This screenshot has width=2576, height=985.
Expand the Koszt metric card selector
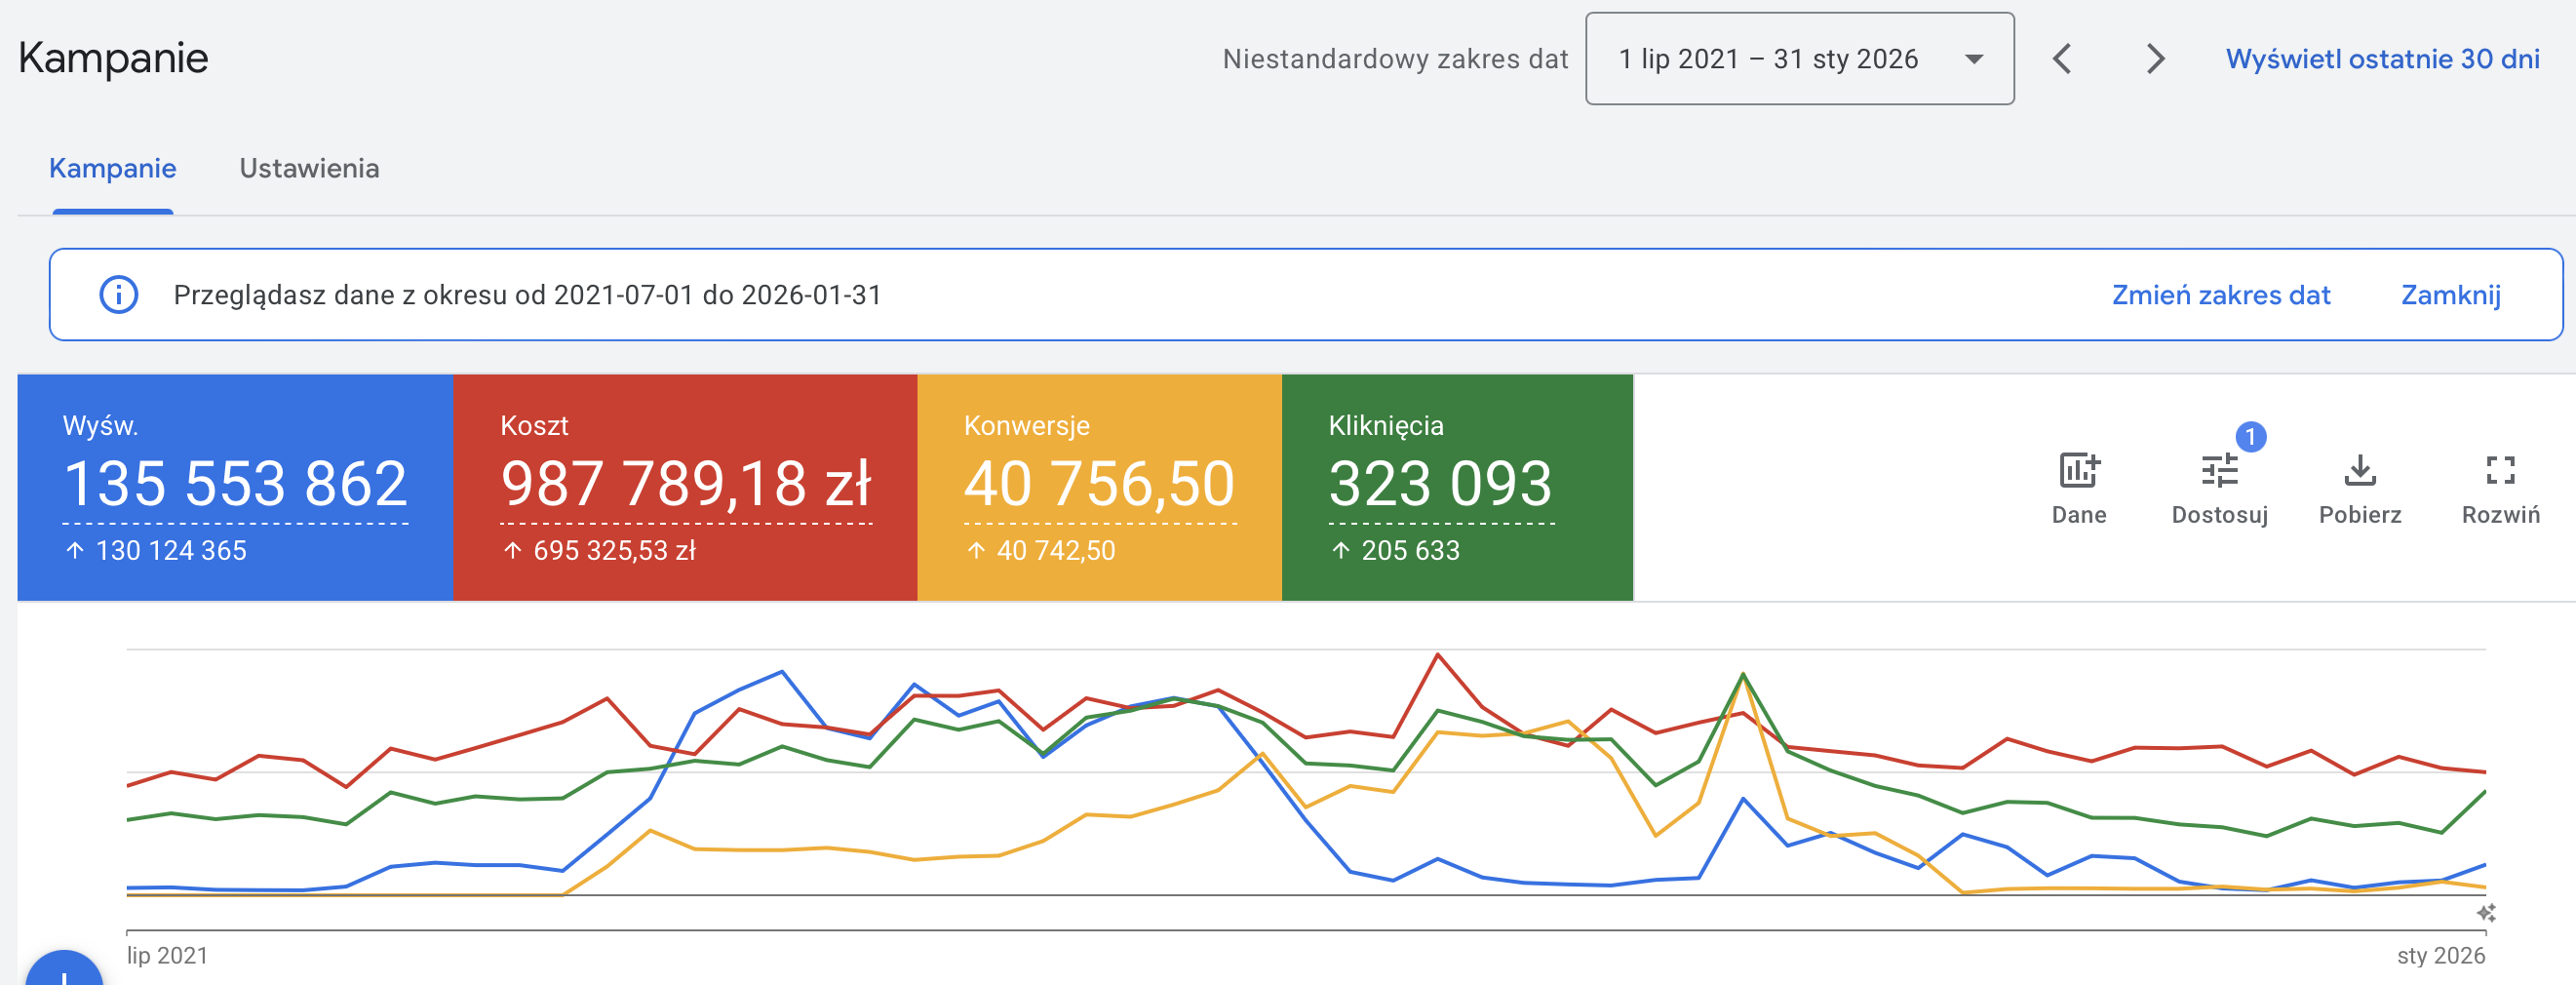pyautogui.click(x=686, y=485)
